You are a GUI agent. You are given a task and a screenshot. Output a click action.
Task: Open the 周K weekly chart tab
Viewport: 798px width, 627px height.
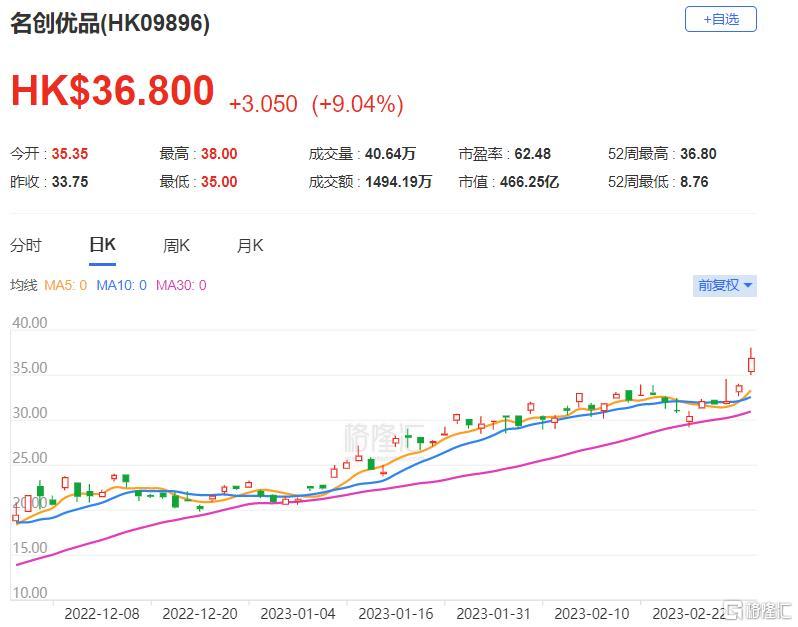(176, 246)
